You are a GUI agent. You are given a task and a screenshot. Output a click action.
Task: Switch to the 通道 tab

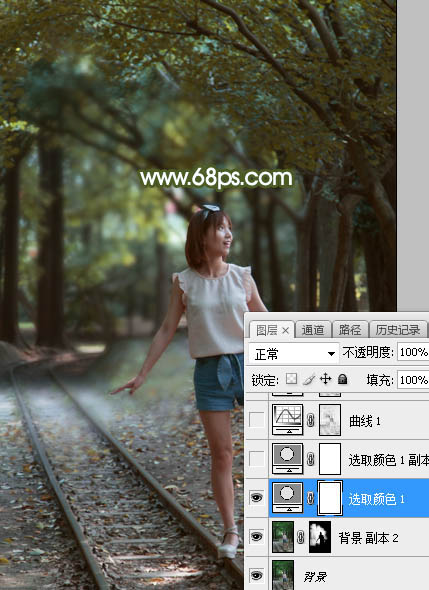click(313, 330)
